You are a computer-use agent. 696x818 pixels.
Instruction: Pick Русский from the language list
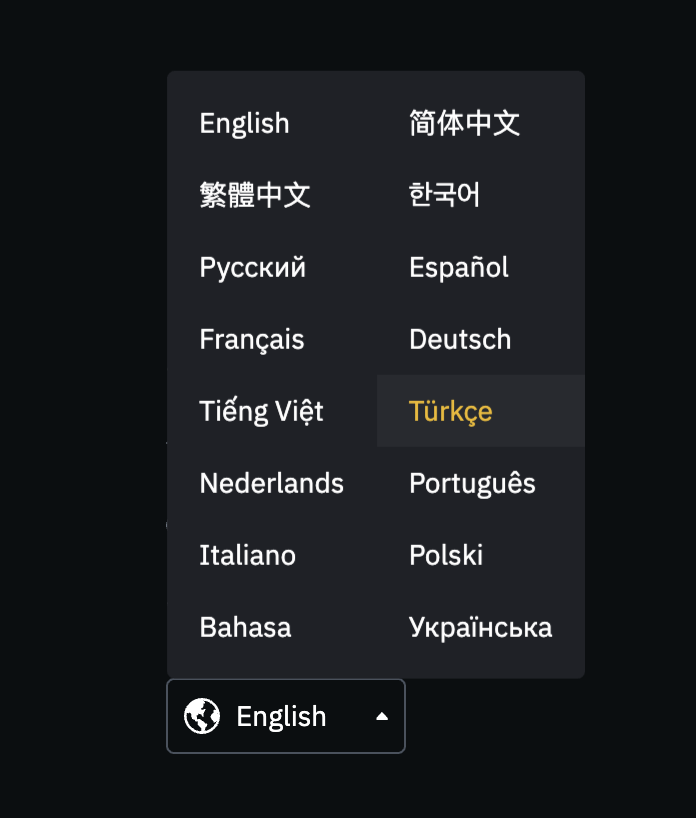click(x=253, y=268)
